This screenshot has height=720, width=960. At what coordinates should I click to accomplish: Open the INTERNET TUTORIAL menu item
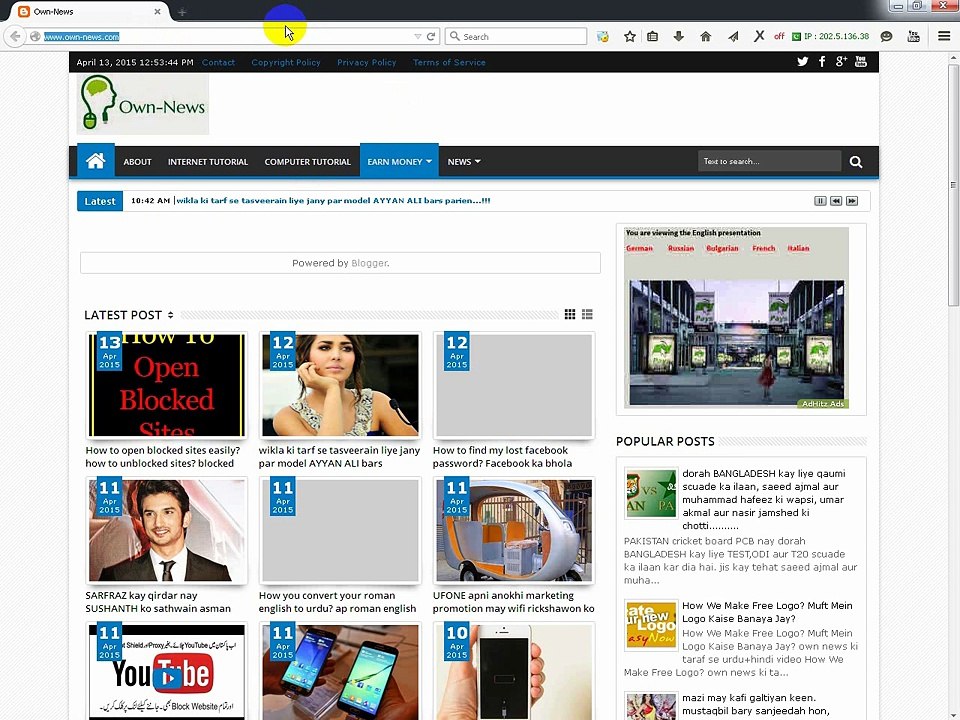207,161
